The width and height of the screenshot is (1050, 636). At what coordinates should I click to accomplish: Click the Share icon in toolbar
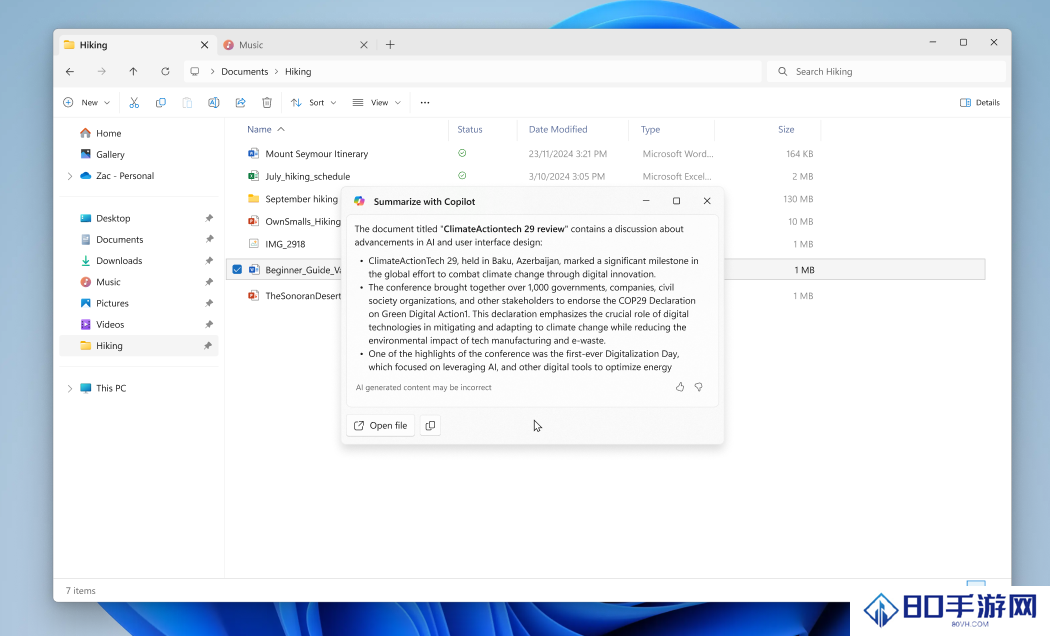click(240, 102)
